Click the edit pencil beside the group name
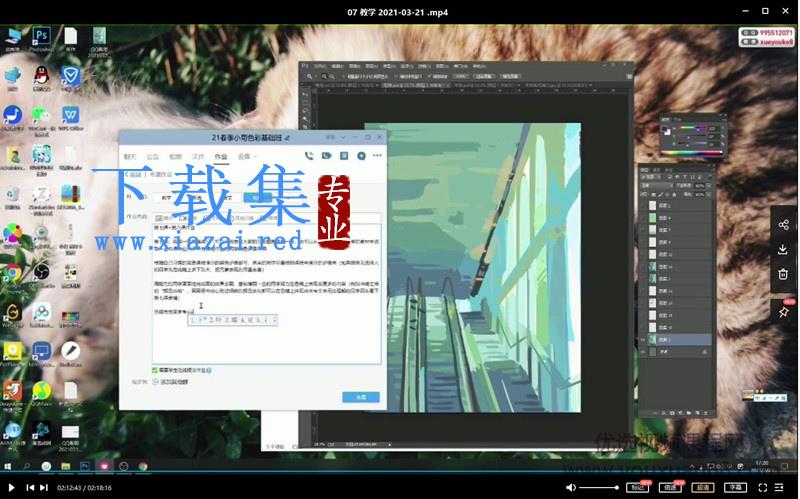 [287, 138]
